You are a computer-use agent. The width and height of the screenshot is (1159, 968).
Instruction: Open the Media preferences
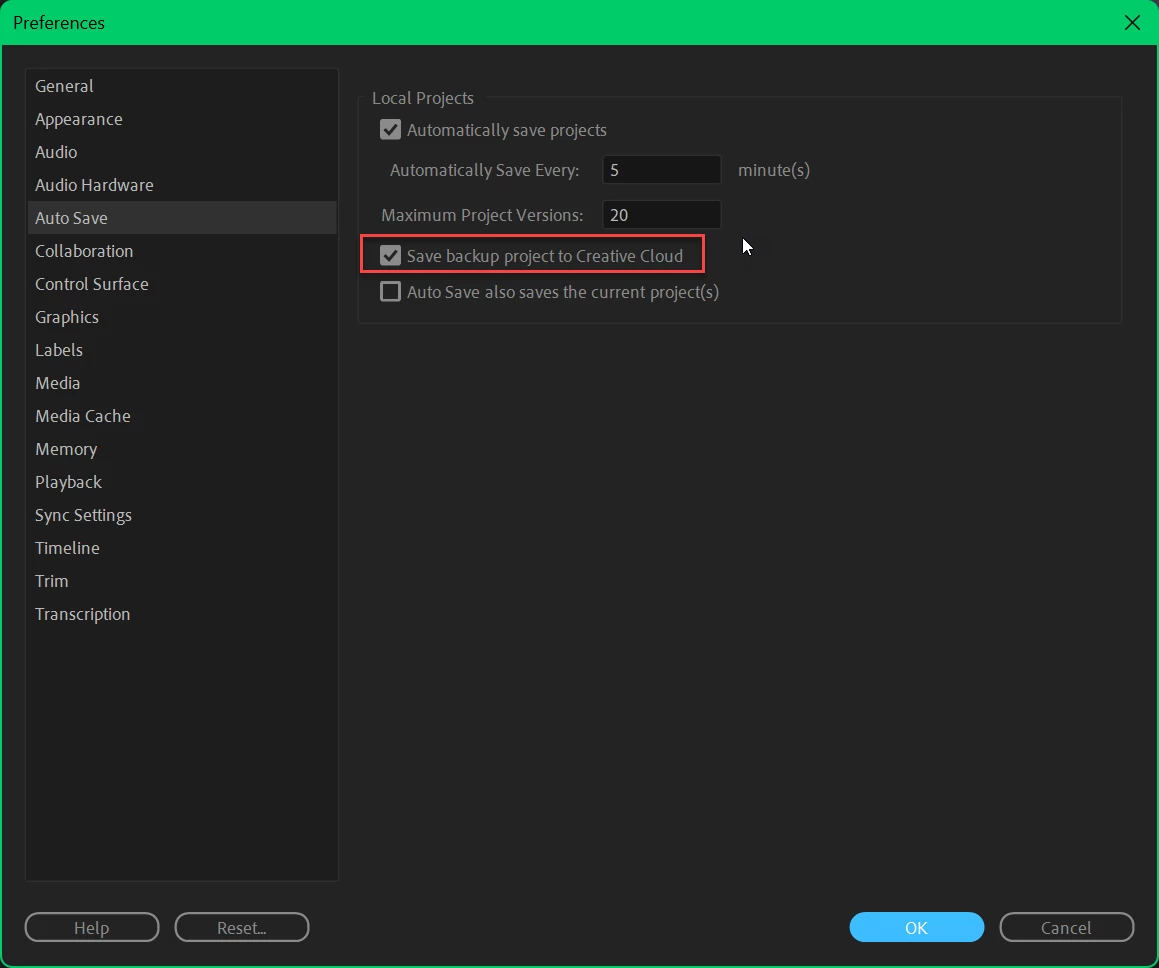[x=182, y=383]
